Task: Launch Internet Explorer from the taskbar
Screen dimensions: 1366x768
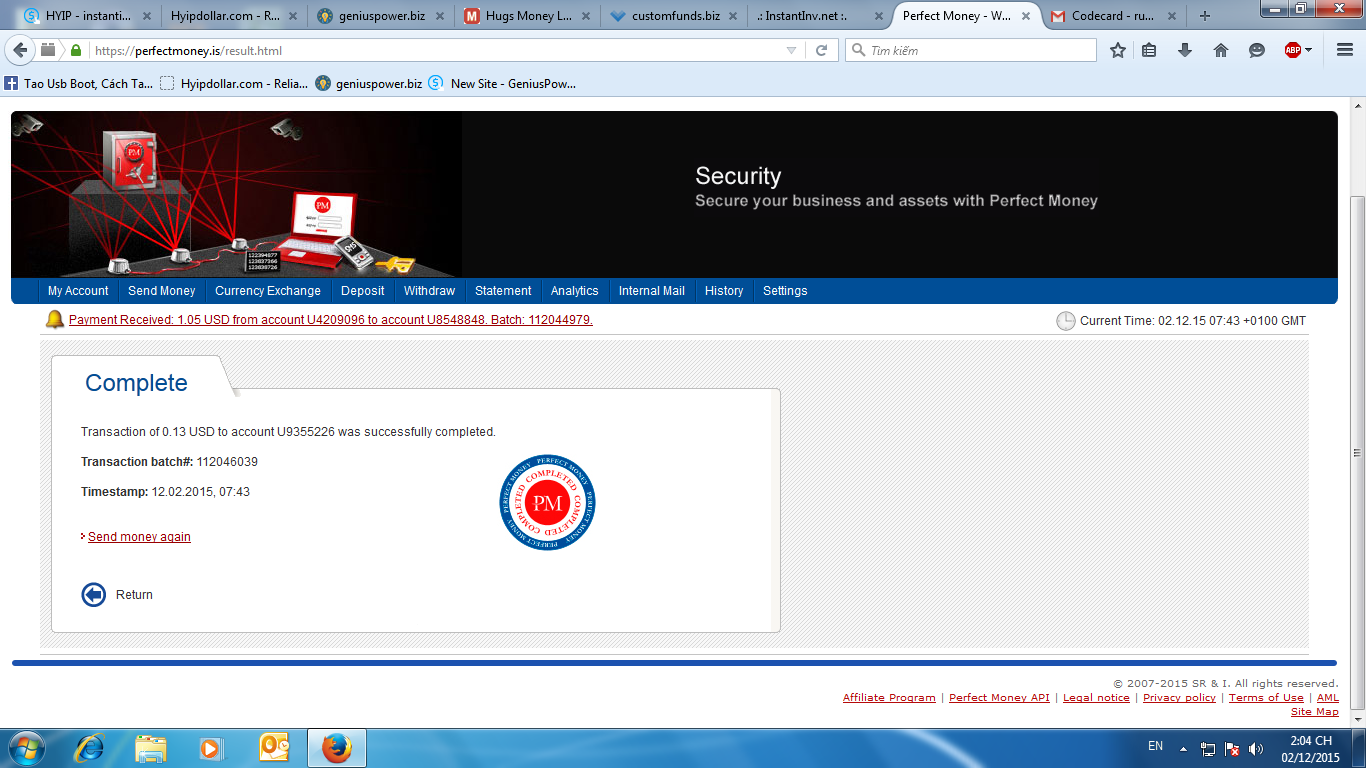Action: pos(90,748)
